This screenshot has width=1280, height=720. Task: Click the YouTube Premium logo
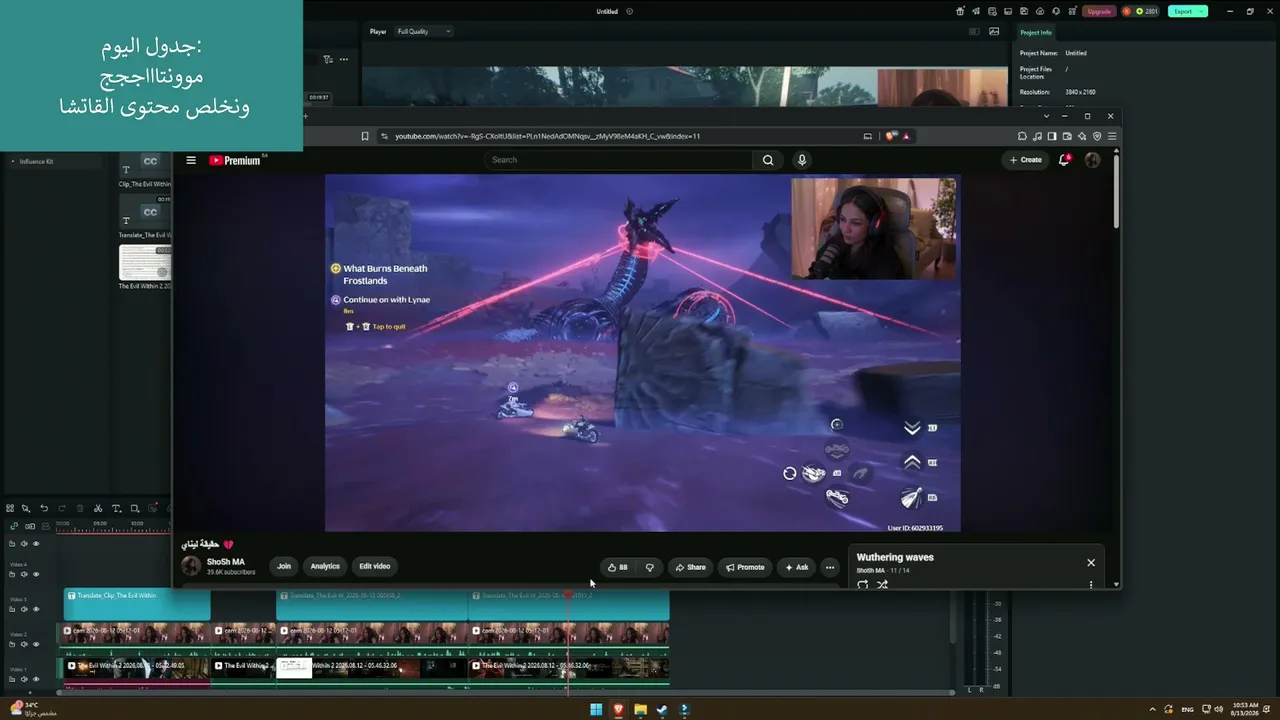click(236, 160)
